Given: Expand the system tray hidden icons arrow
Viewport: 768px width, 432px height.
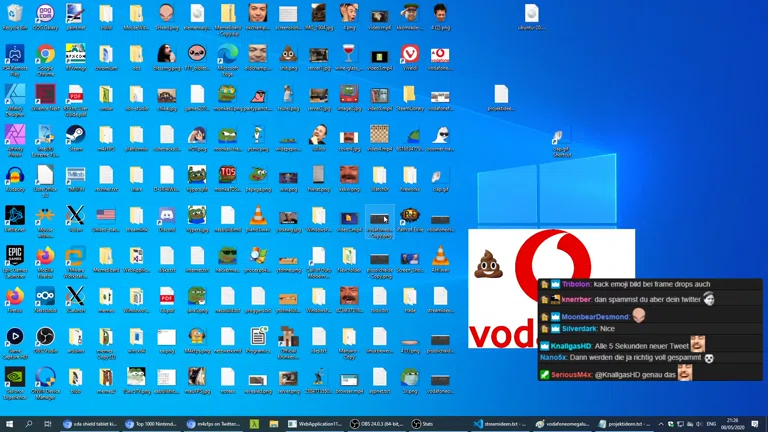Looking at the screenshot, I should (660, 424).
